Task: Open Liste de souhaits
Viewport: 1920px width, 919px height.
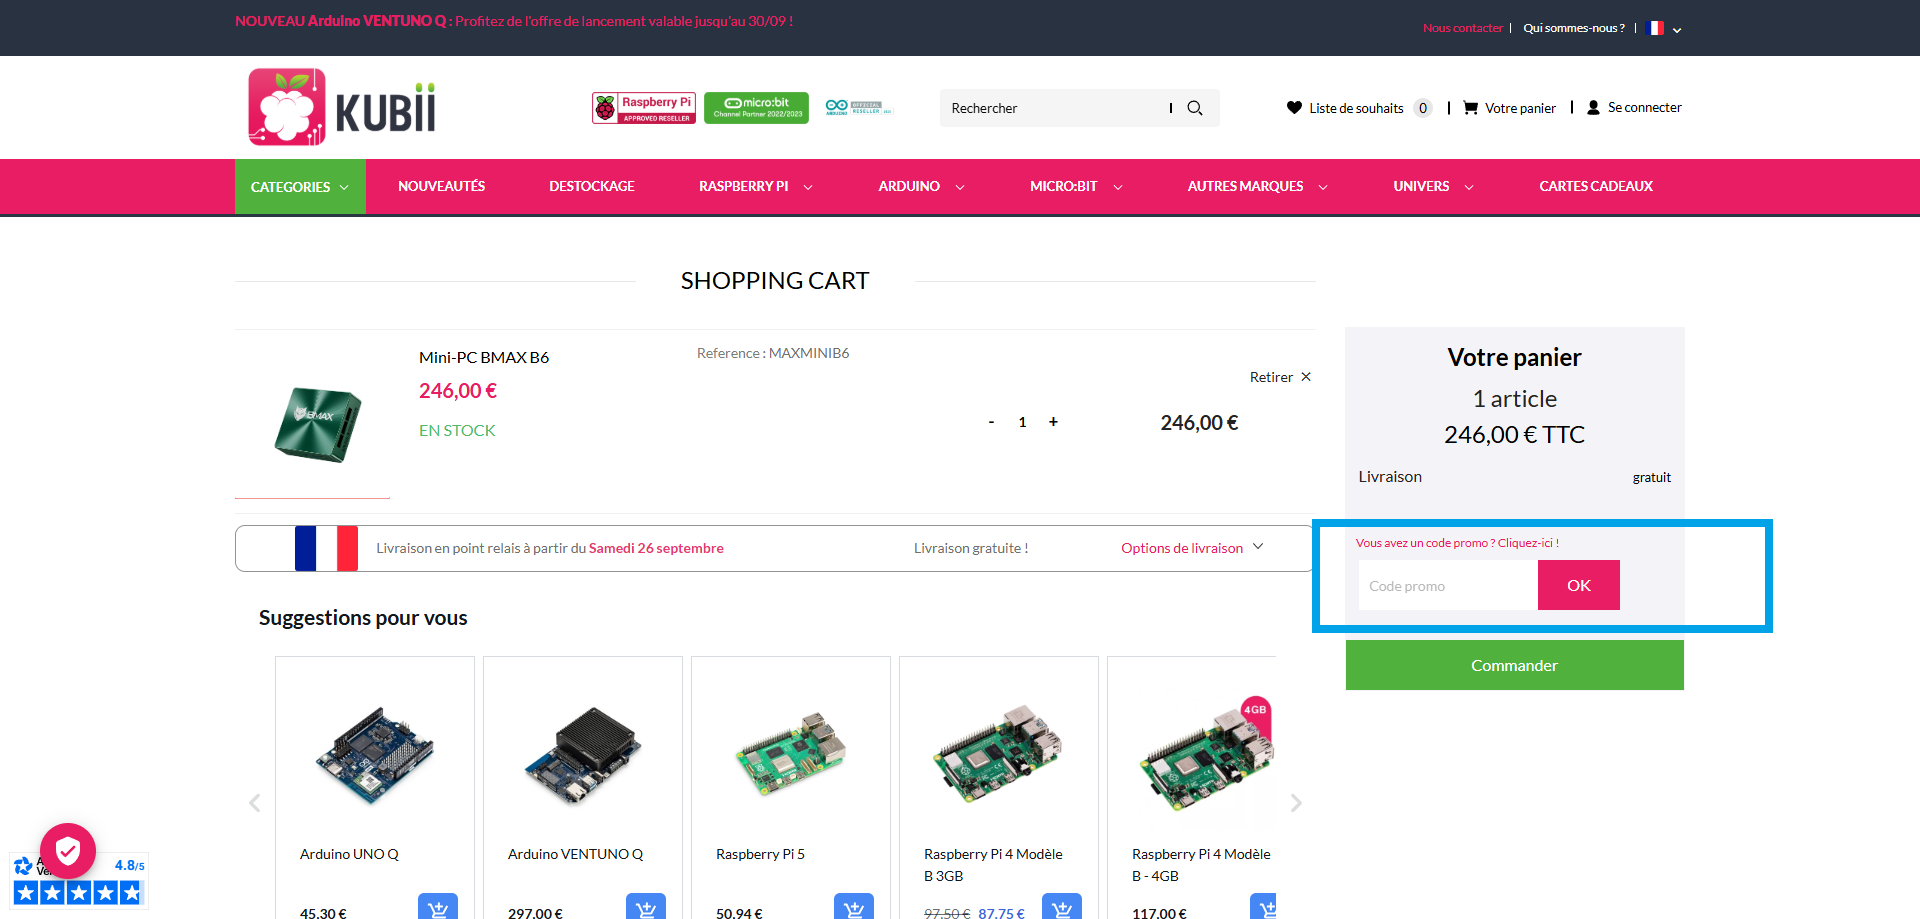Action: point(1357,108)
